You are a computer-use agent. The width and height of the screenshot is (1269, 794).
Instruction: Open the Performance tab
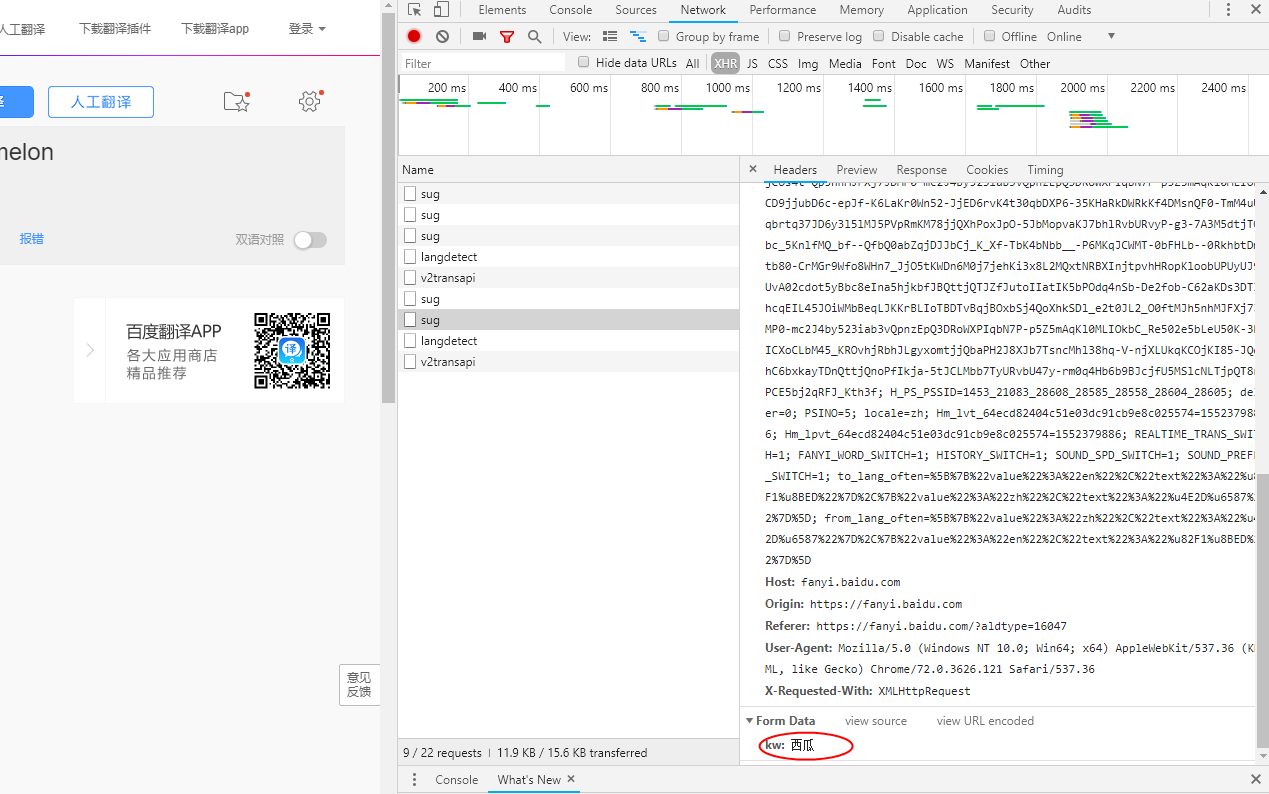(783, 10)
